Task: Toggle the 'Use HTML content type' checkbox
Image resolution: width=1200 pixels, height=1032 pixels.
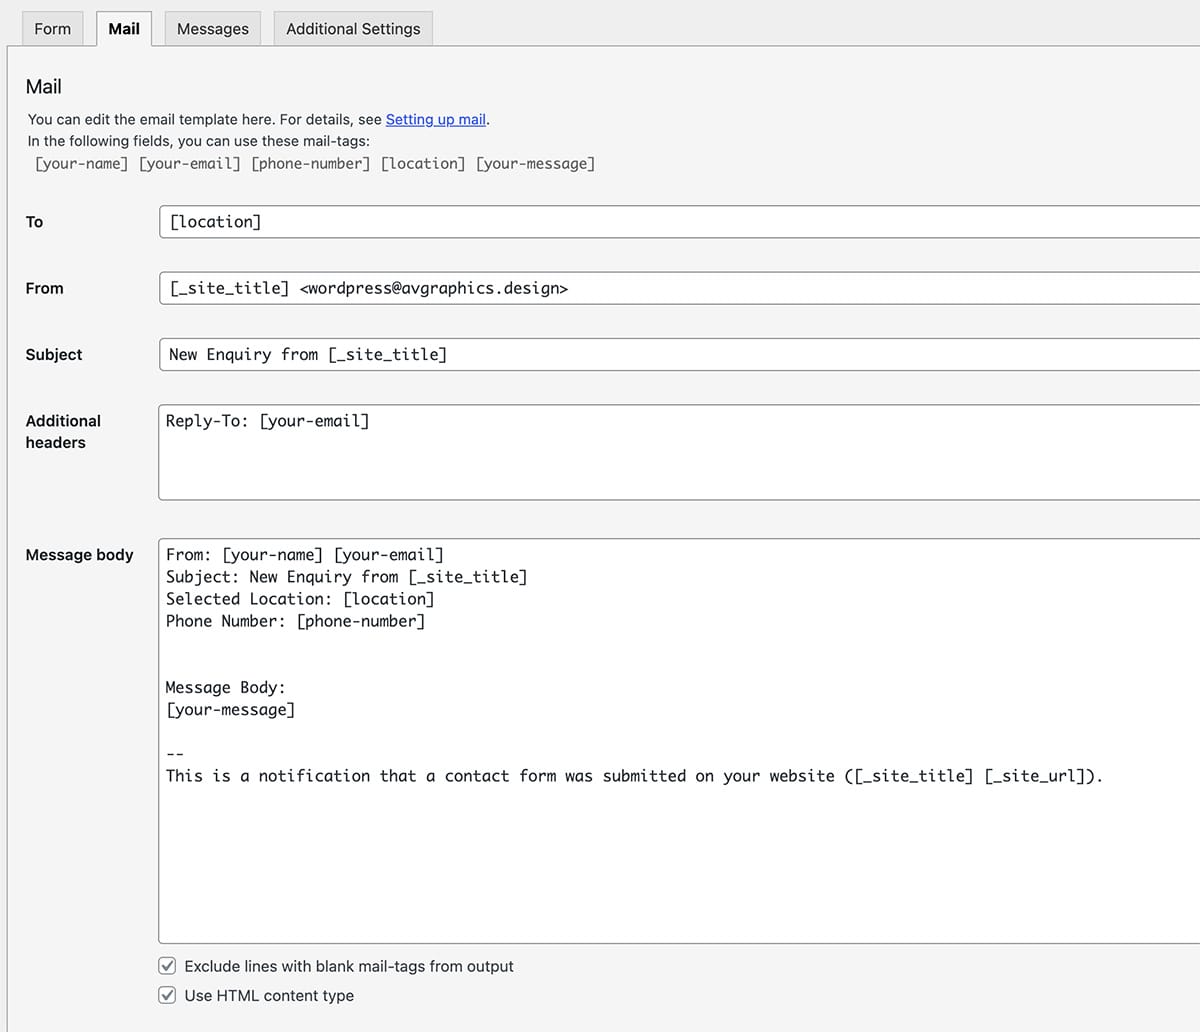Action: coord(168,995)
